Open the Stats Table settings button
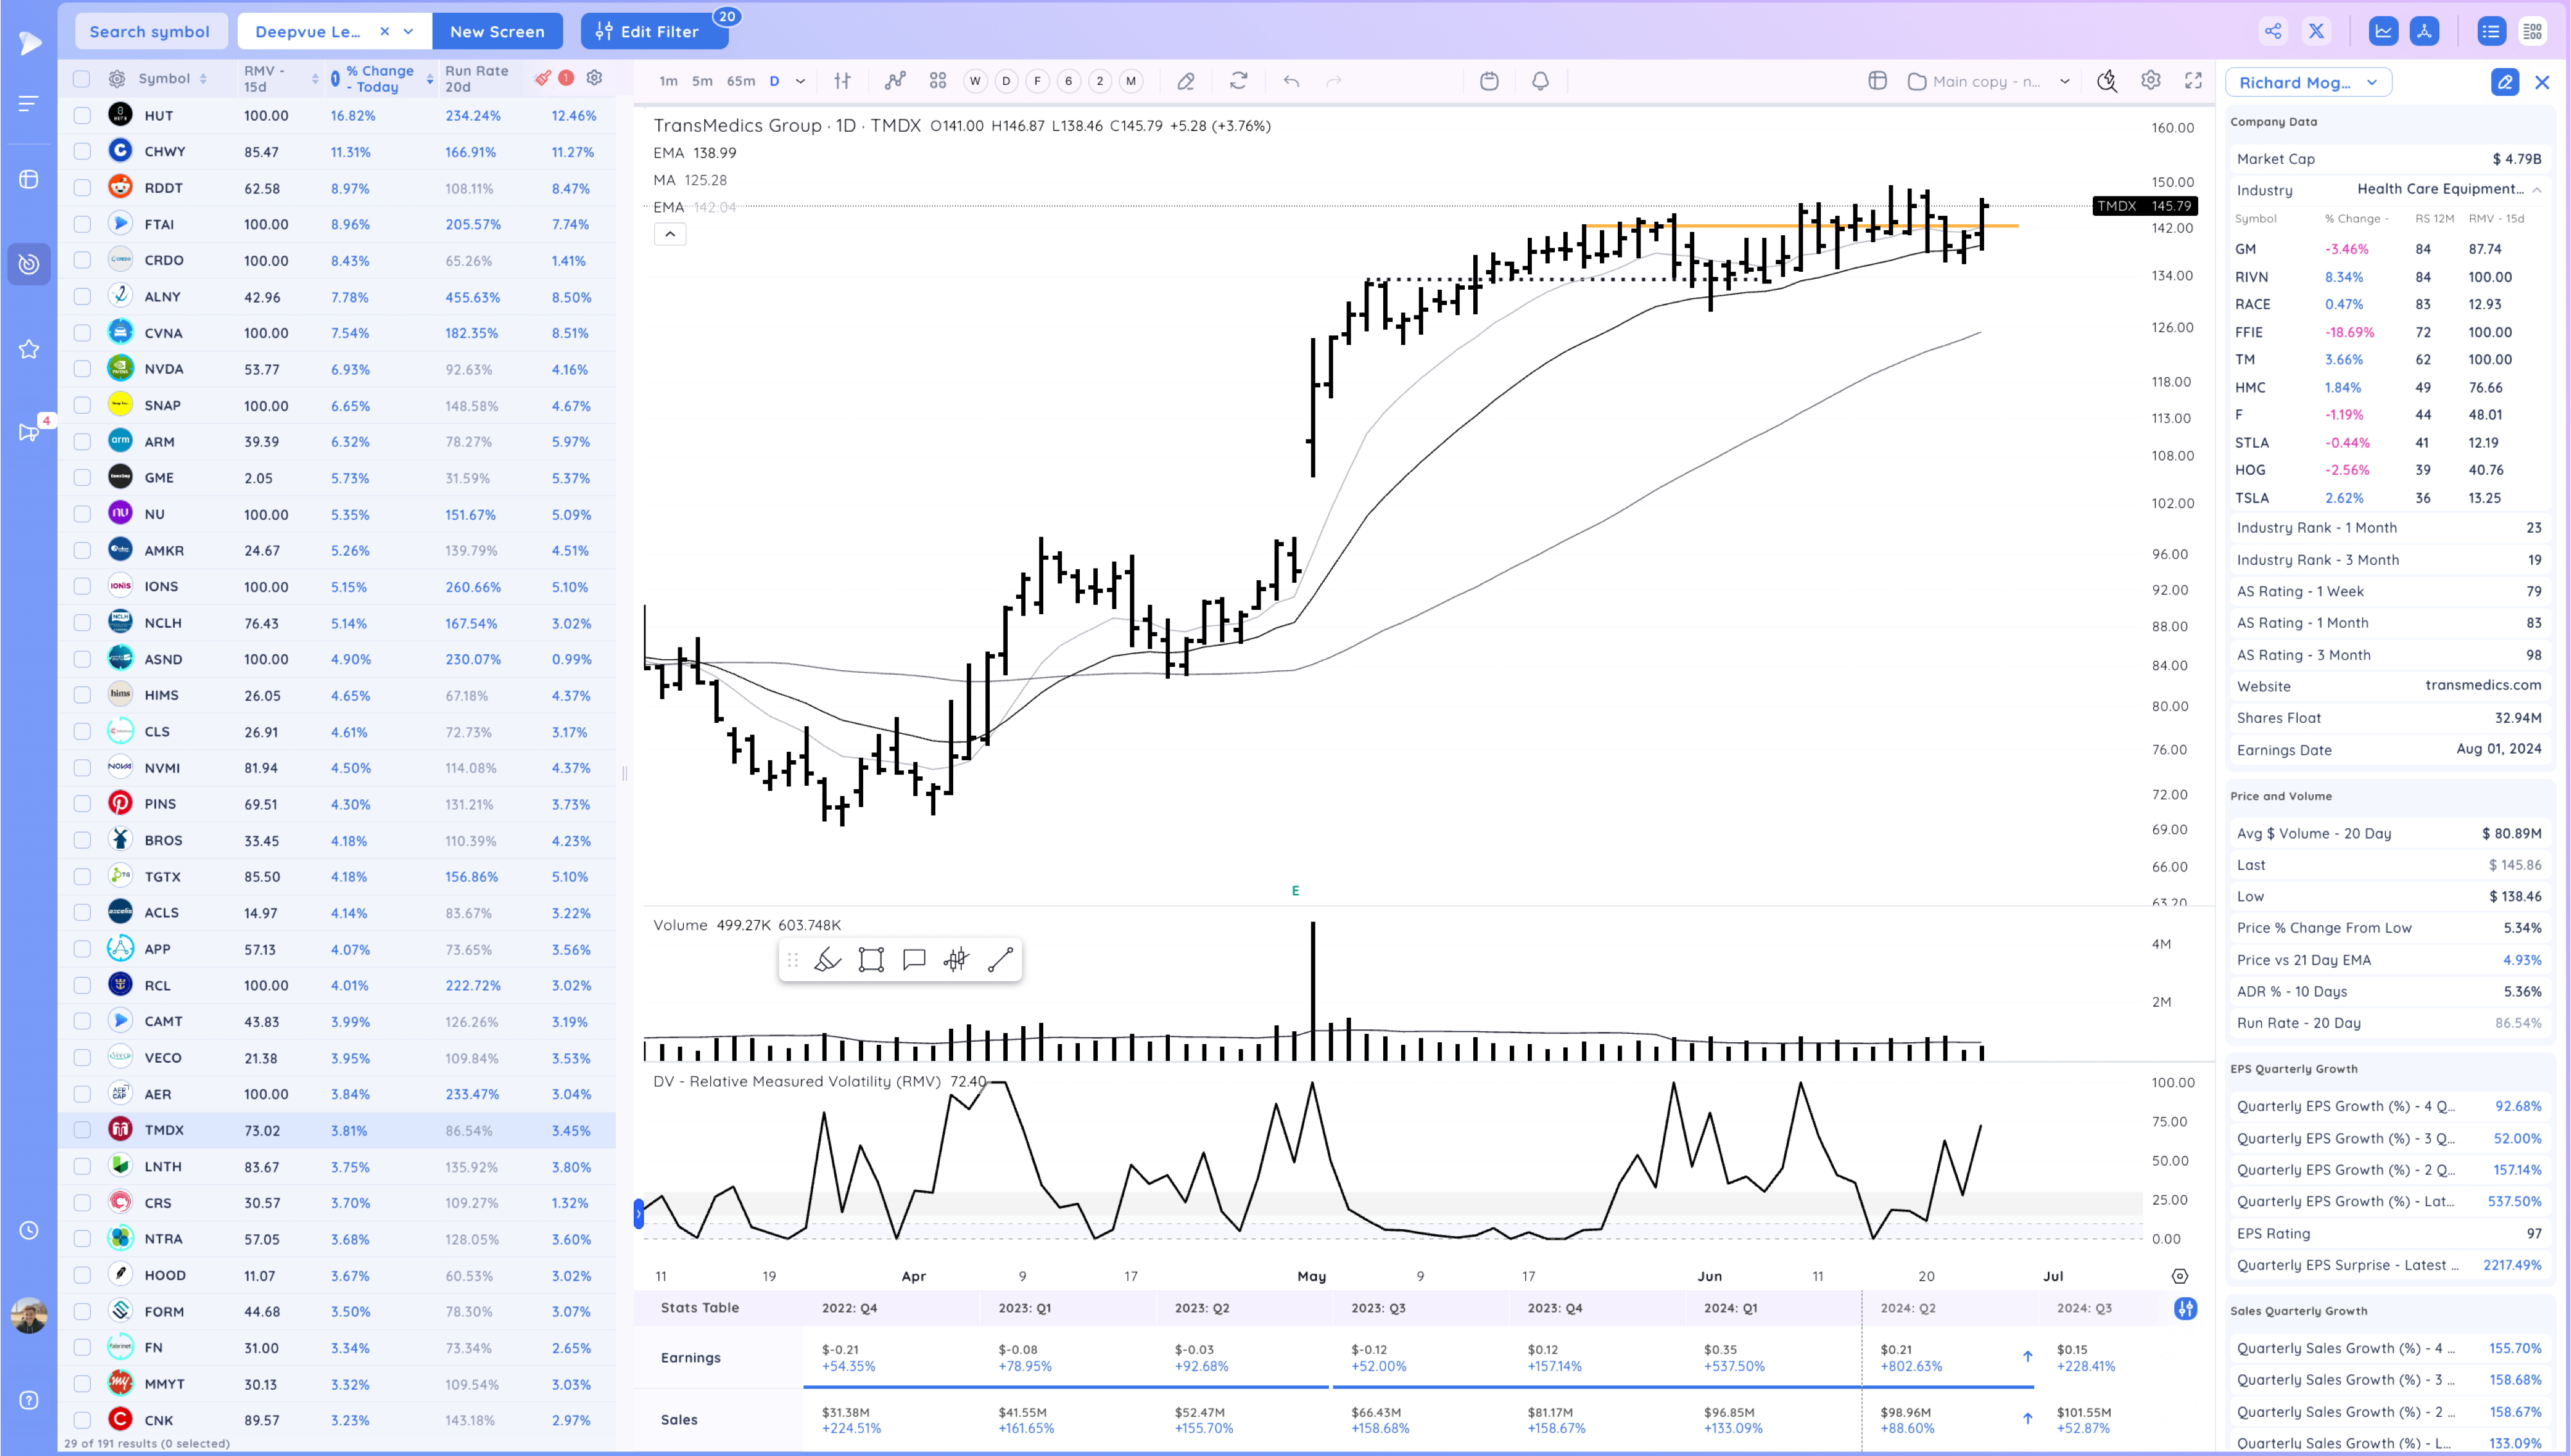 tap(2186, 1308)
